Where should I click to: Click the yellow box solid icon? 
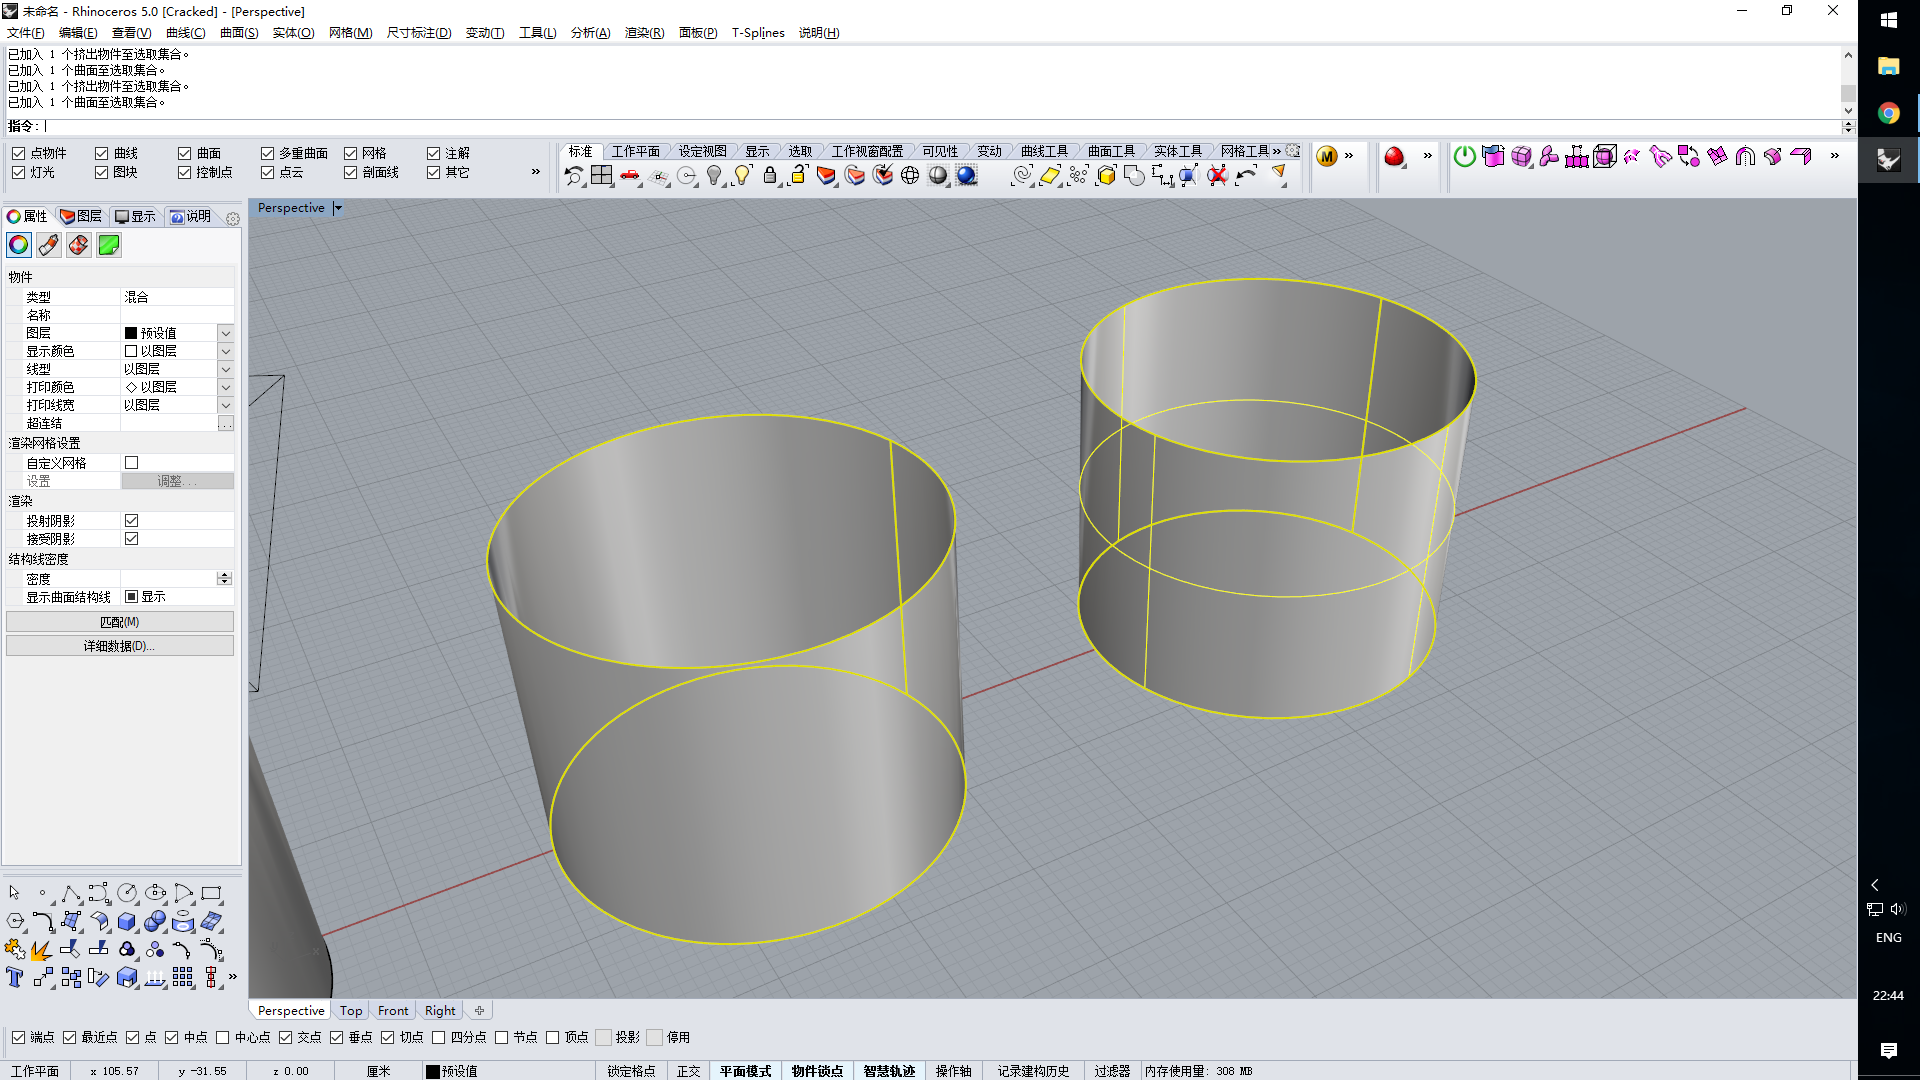(1106, 176)
